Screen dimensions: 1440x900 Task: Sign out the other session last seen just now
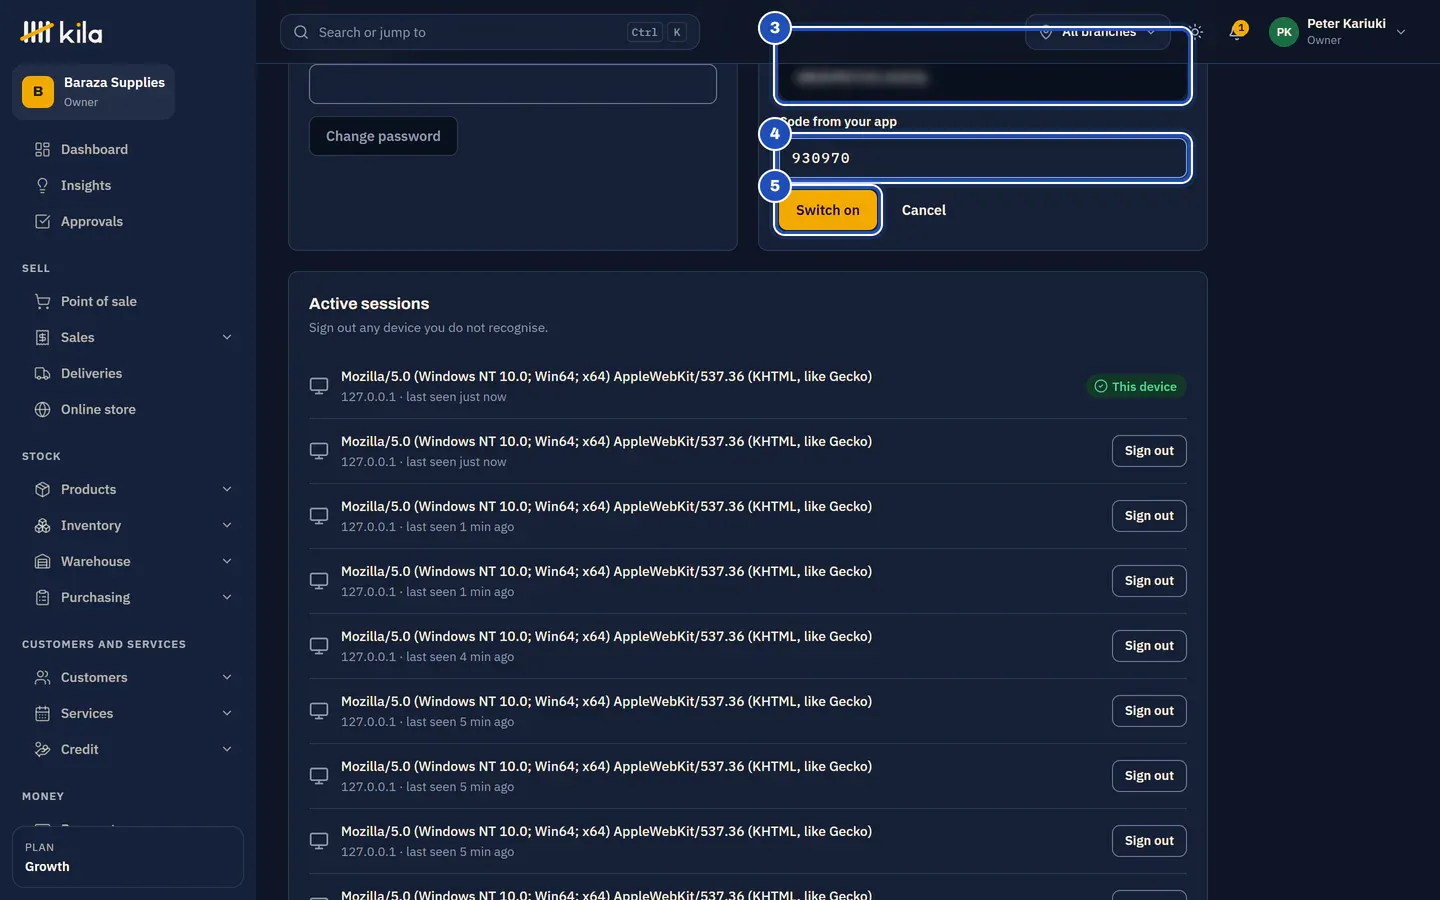click(1149, 451)
